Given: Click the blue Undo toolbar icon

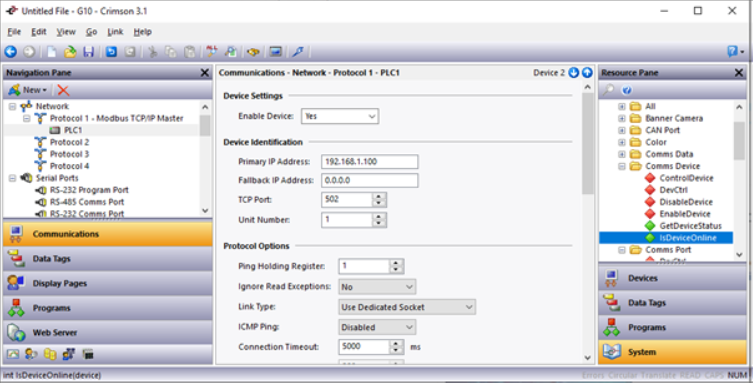Looking at the screenshot, I should click(111, 52).
